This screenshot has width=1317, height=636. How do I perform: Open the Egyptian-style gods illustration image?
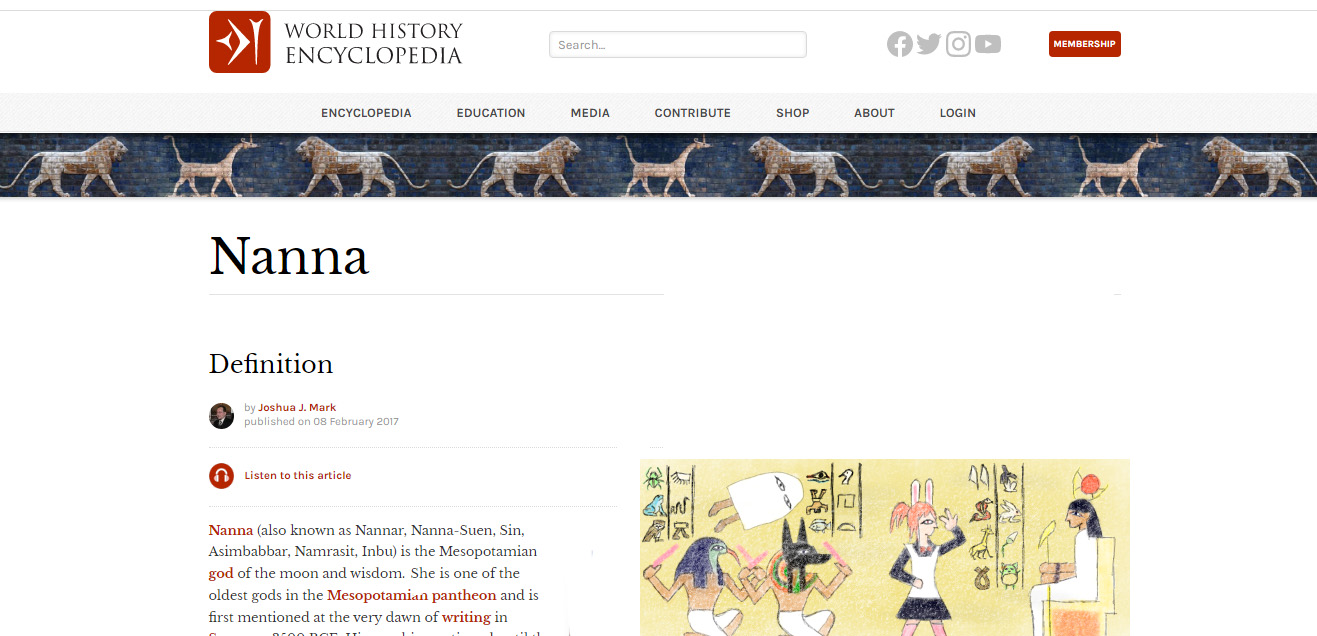tap(885, 548)
